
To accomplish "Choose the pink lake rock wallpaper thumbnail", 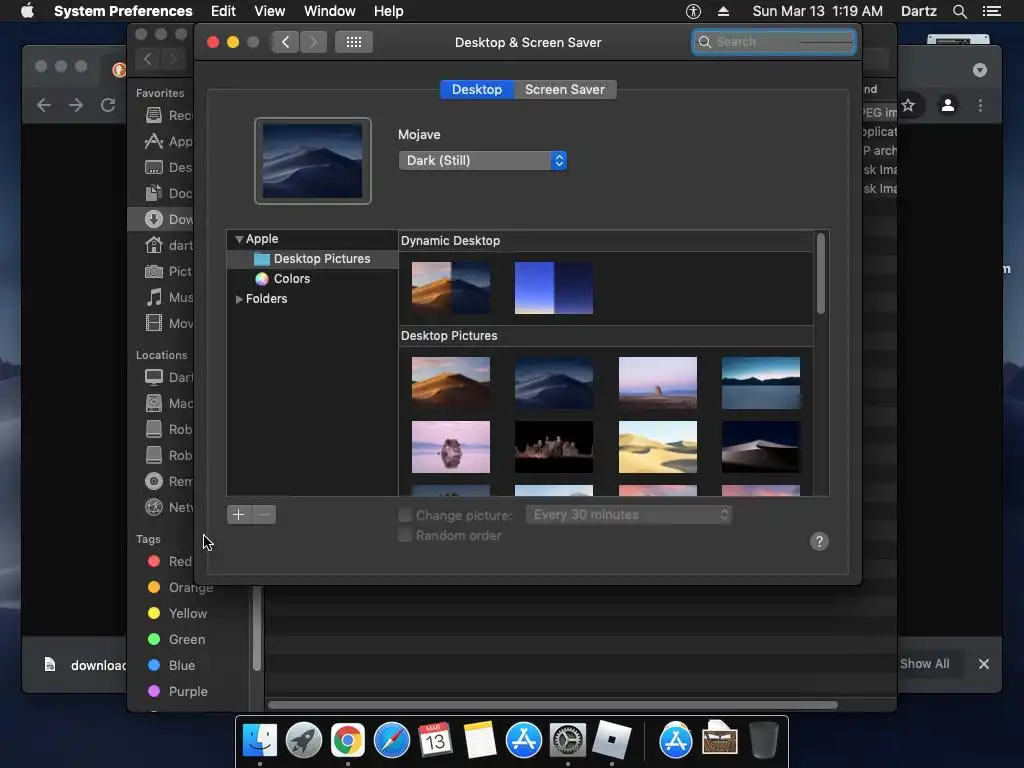I will 451,447.
